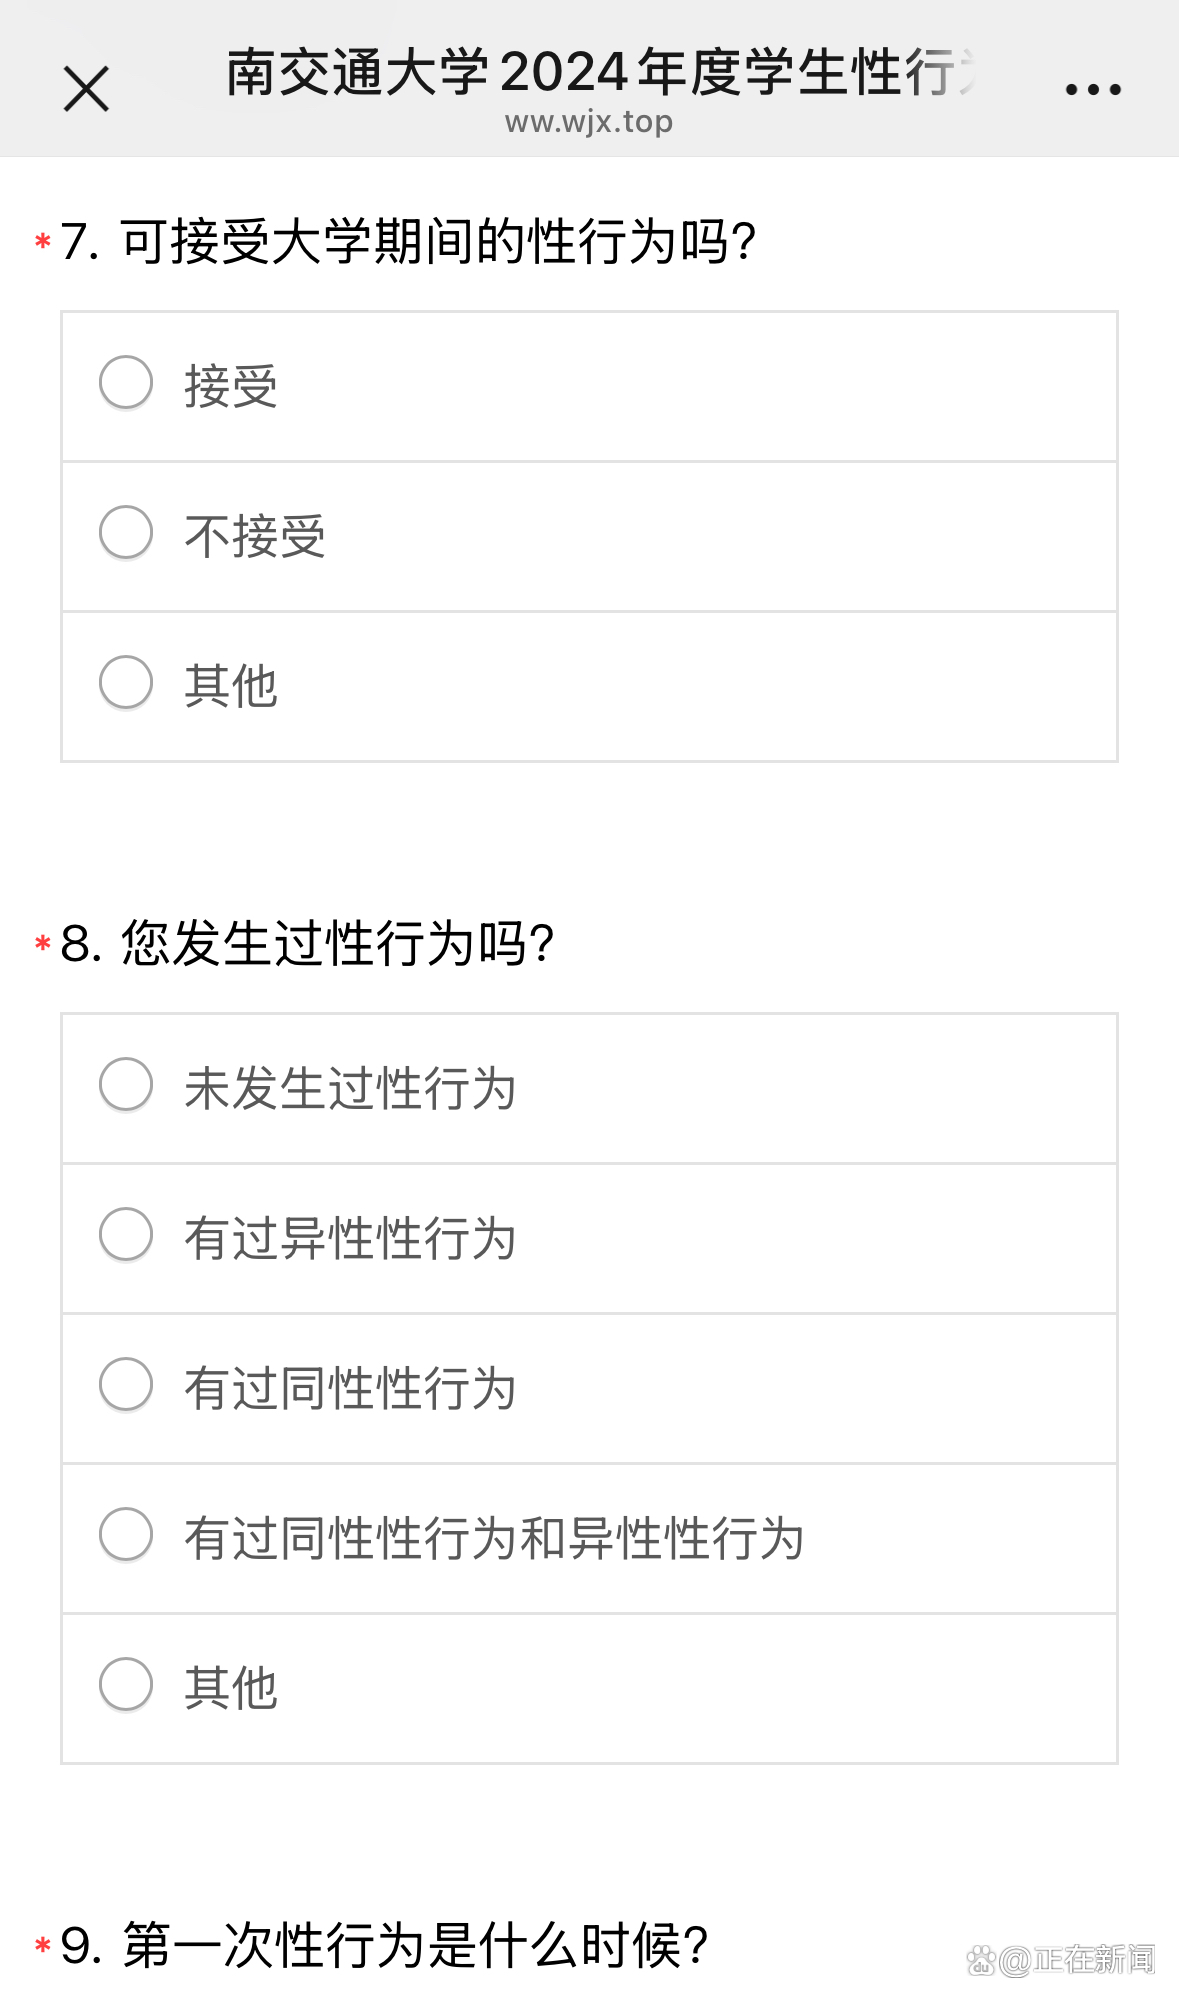Select the 不接受 radio button
This screenshot has height=2002, width=1179.
pos(126,533)
